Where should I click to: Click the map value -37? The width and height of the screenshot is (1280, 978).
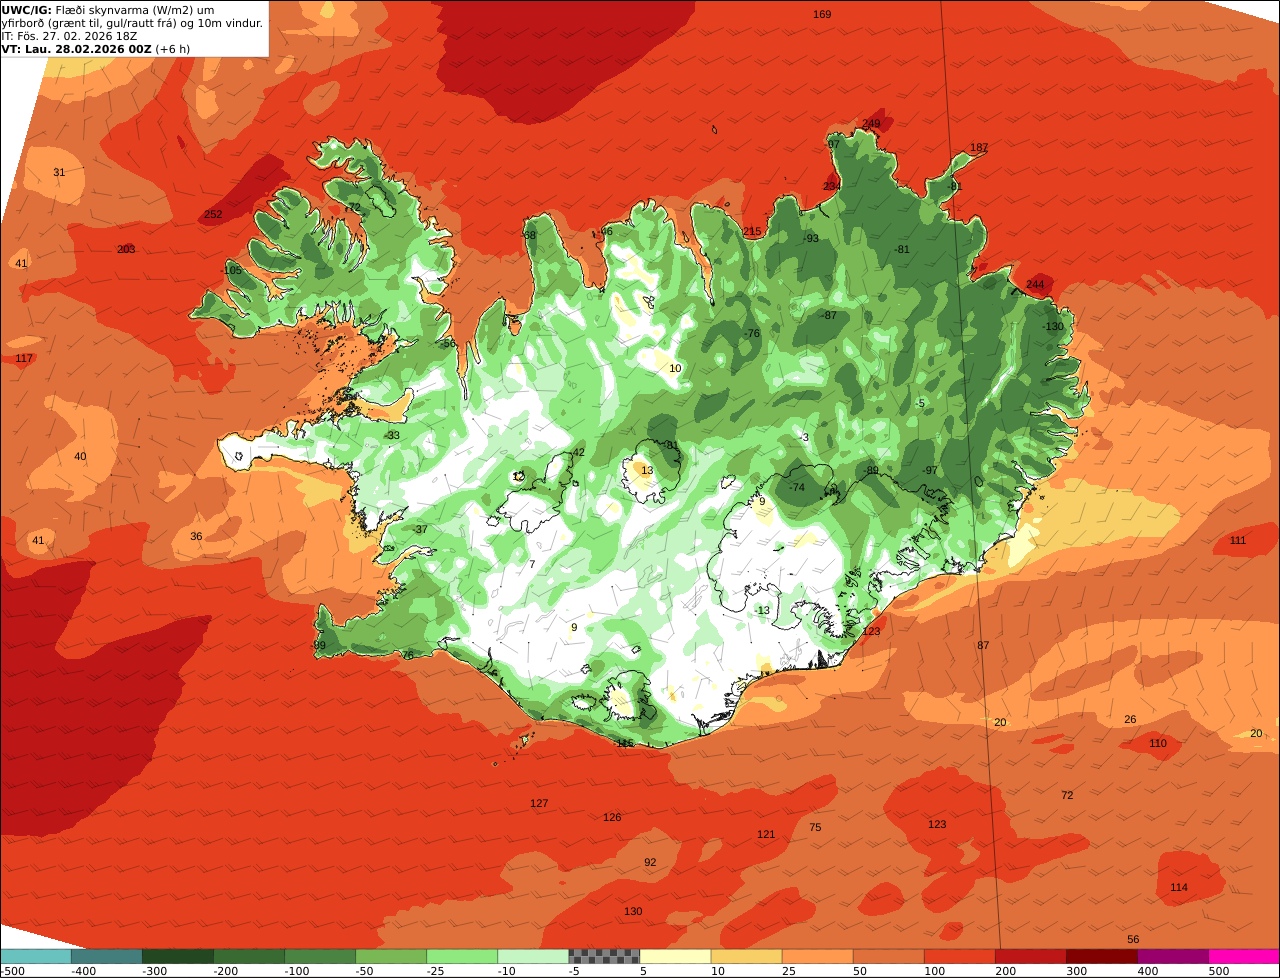coord(419,529)
